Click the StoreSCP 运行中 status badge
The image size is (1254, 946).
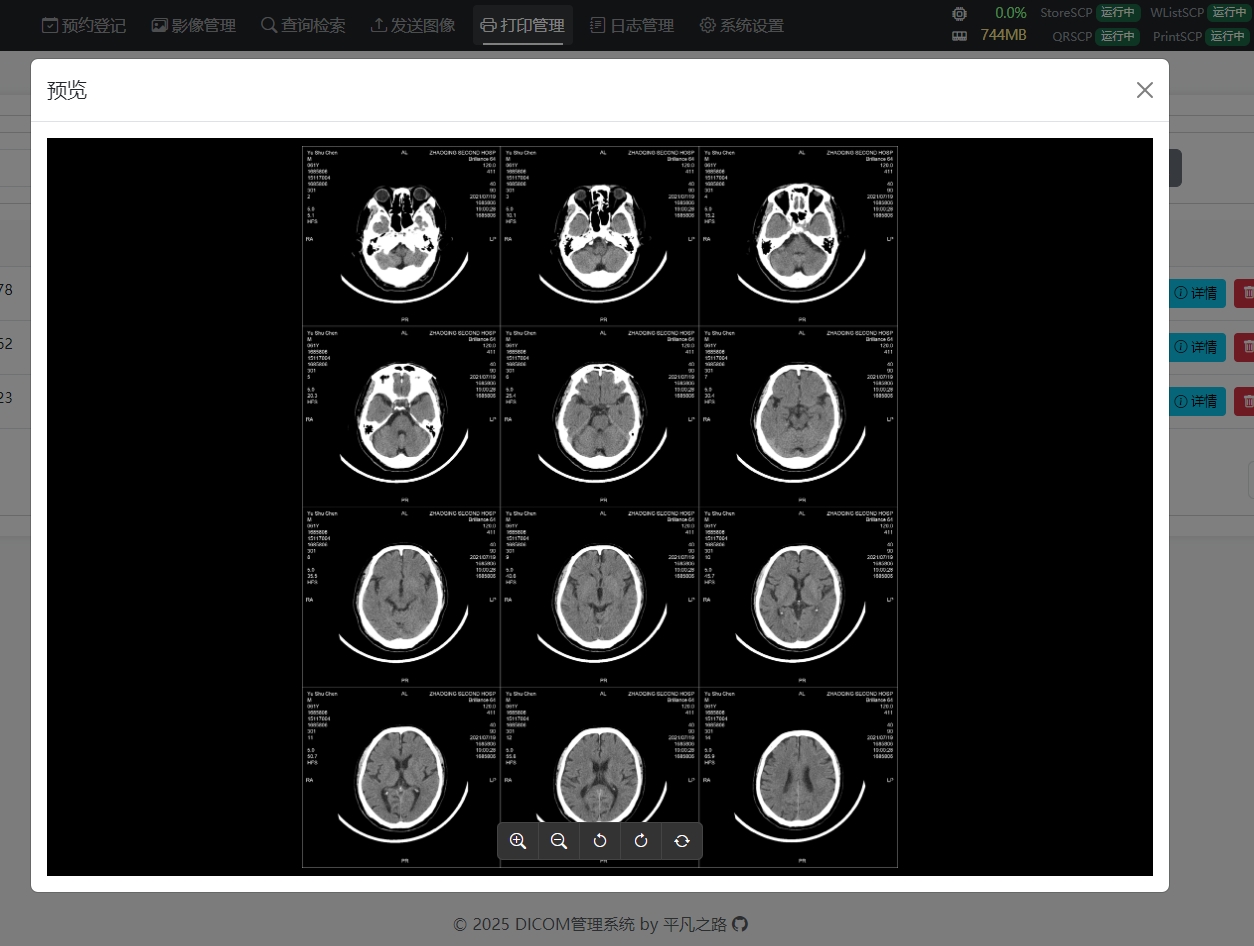[x=1118, y=13]
